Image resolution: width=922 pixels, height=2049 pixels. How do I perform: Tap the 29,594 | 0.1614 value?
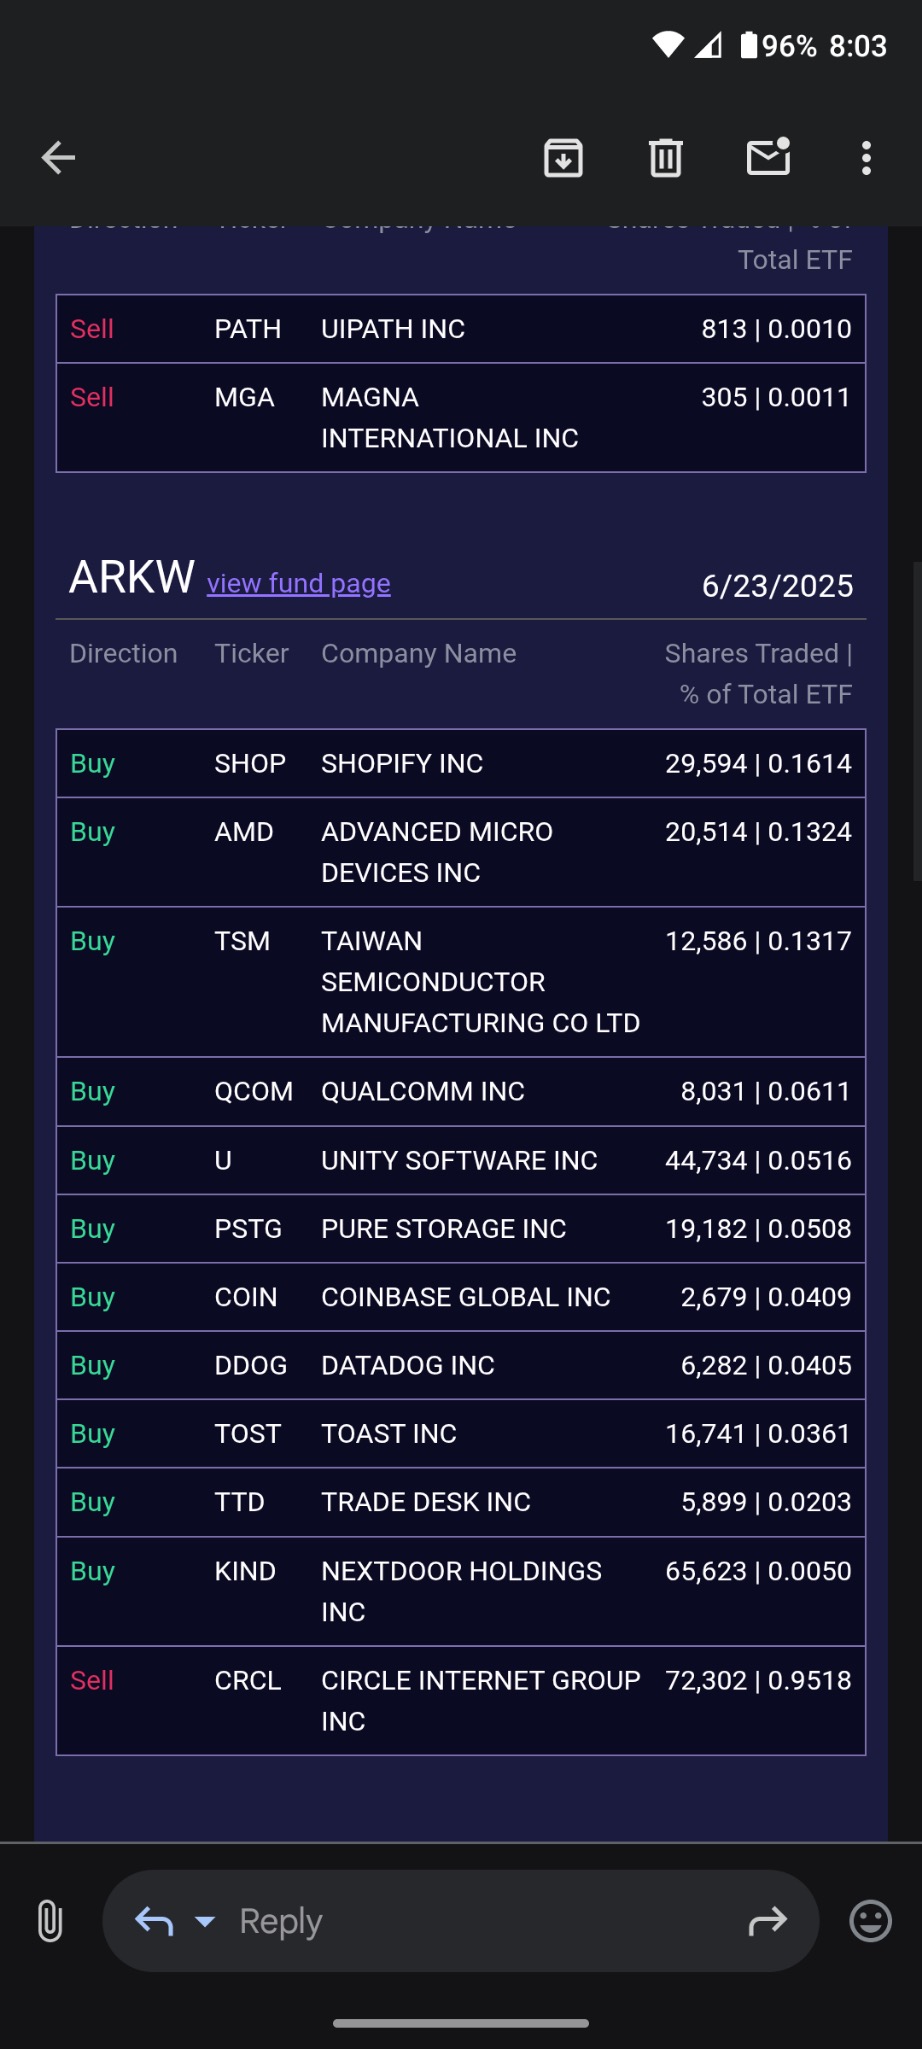click(759, 764)
